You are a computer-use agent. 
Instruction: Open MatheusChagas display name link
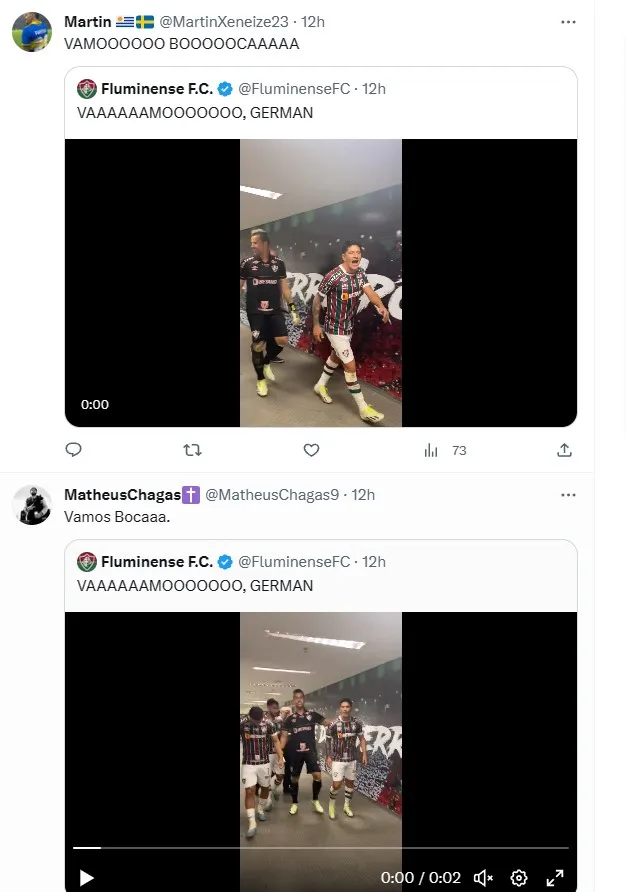(122, 494)
